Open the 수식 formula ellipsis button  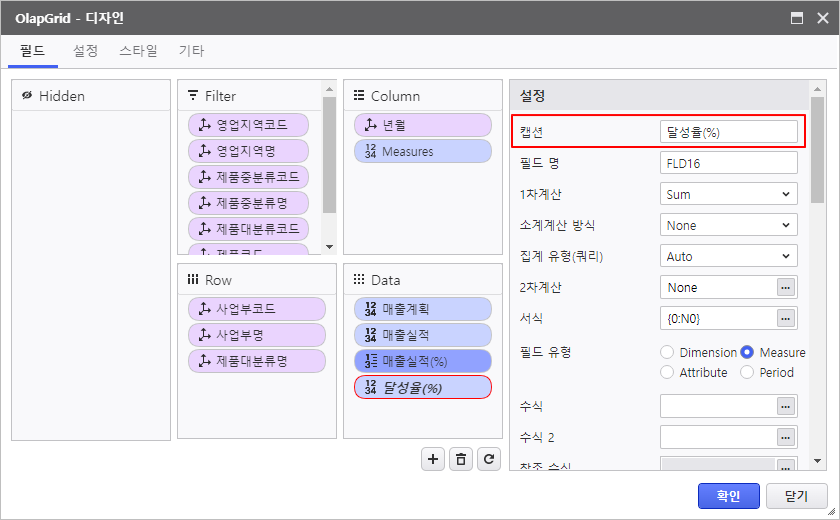pyautogui.click(x=786, y=406)
